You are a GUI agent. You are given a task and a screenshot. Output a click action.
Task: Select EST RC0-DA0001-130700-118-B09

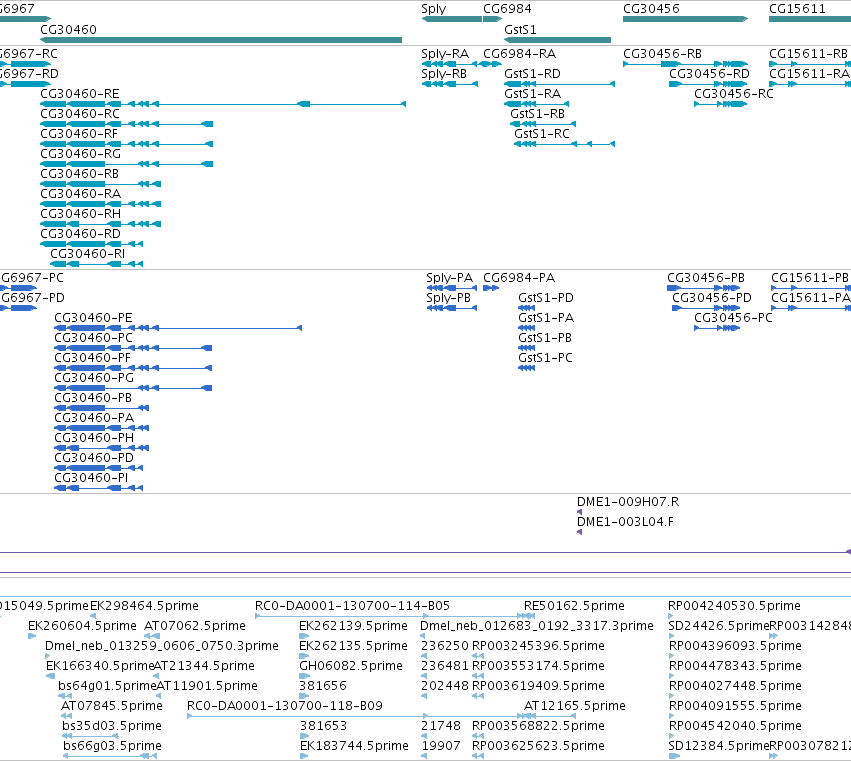(x=285, y=706)
